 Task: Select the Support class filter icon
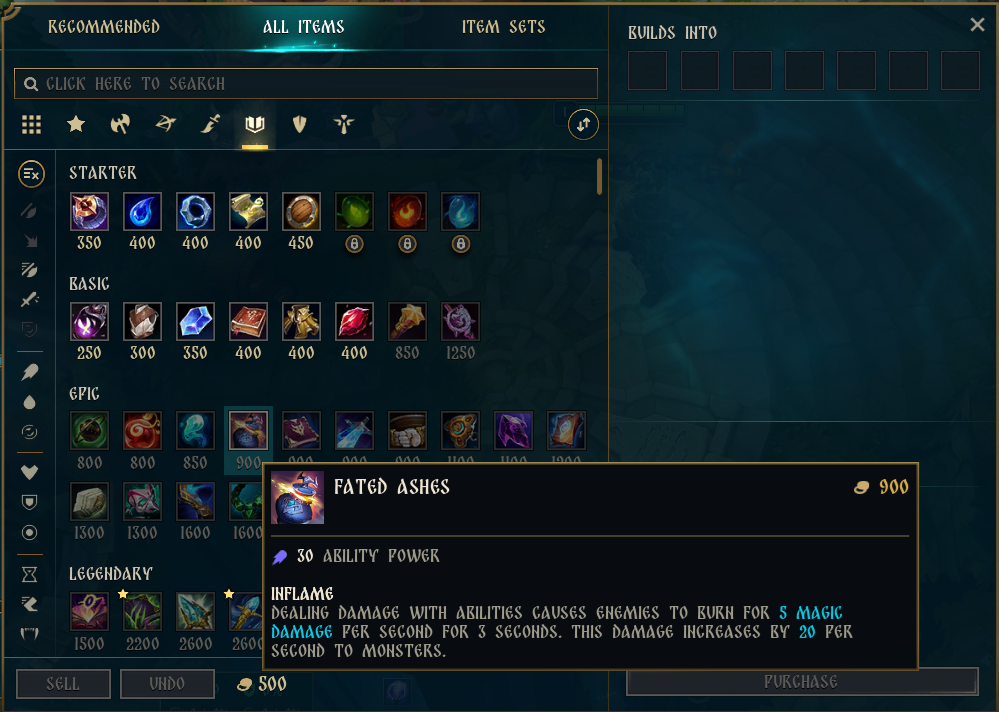344,124
